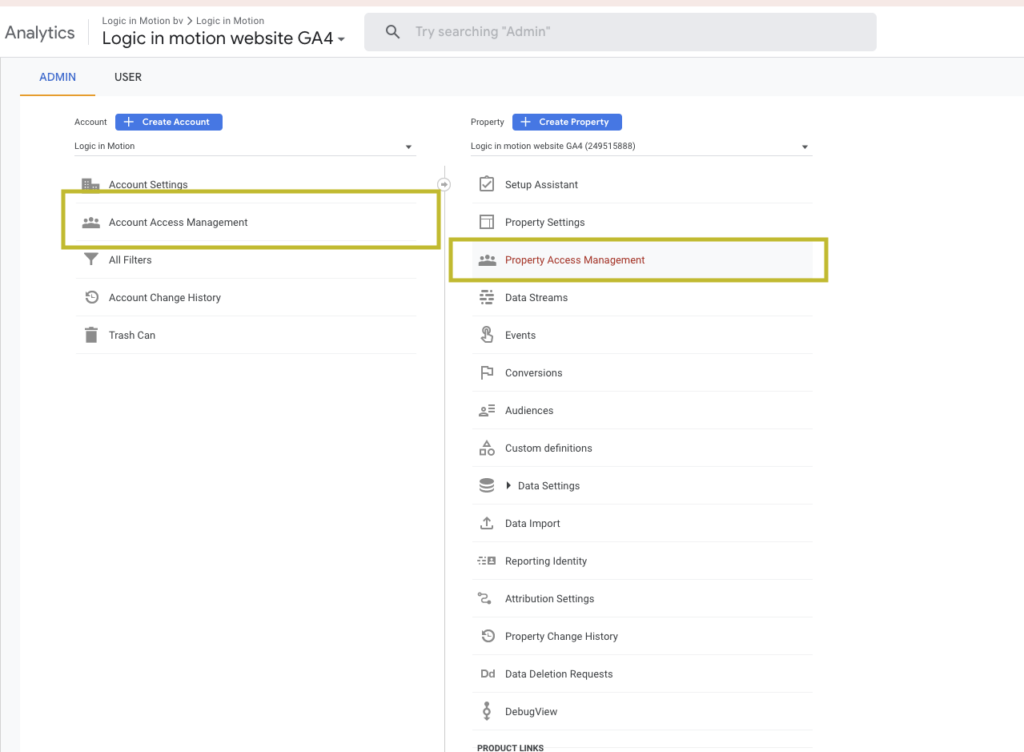Image resolution: width=1024 pixels, height=752 pixels.
Task: Open Attribution Settings
Action: pyautogui.click(x=549, y=599)
